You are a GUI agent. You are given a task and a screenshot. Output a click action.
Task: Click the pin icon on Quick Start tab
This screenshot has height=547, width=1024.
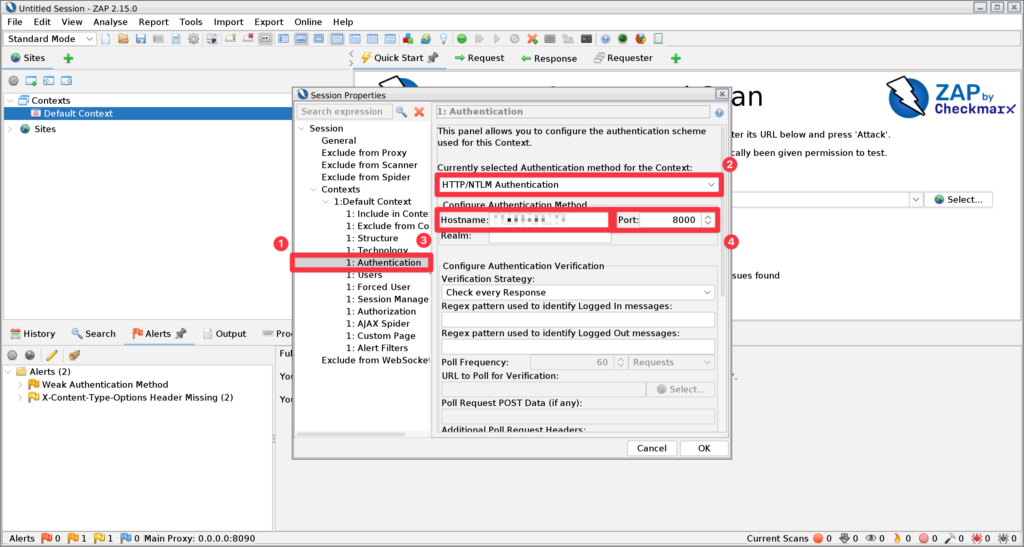(432, 57)
